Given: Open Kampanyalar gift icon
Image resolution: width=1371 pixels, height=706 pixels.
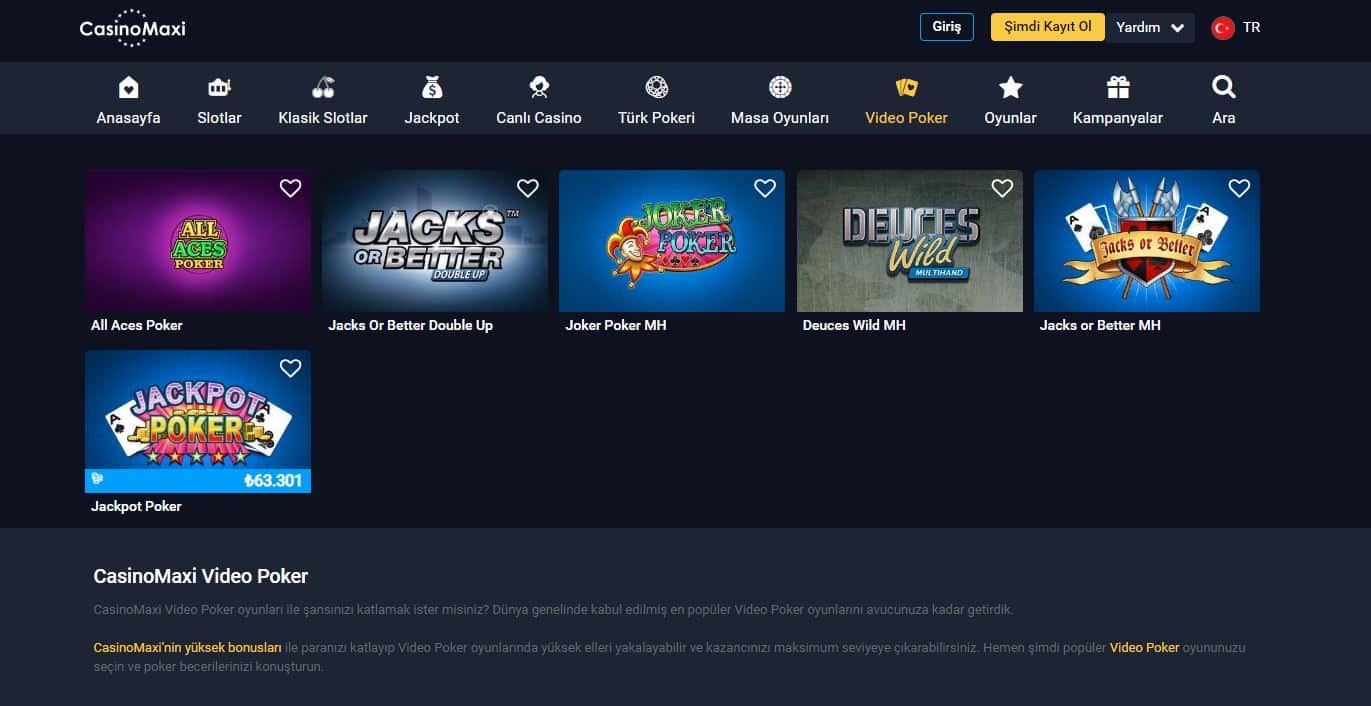Looking at the screenshot, I should [1118, 87].
